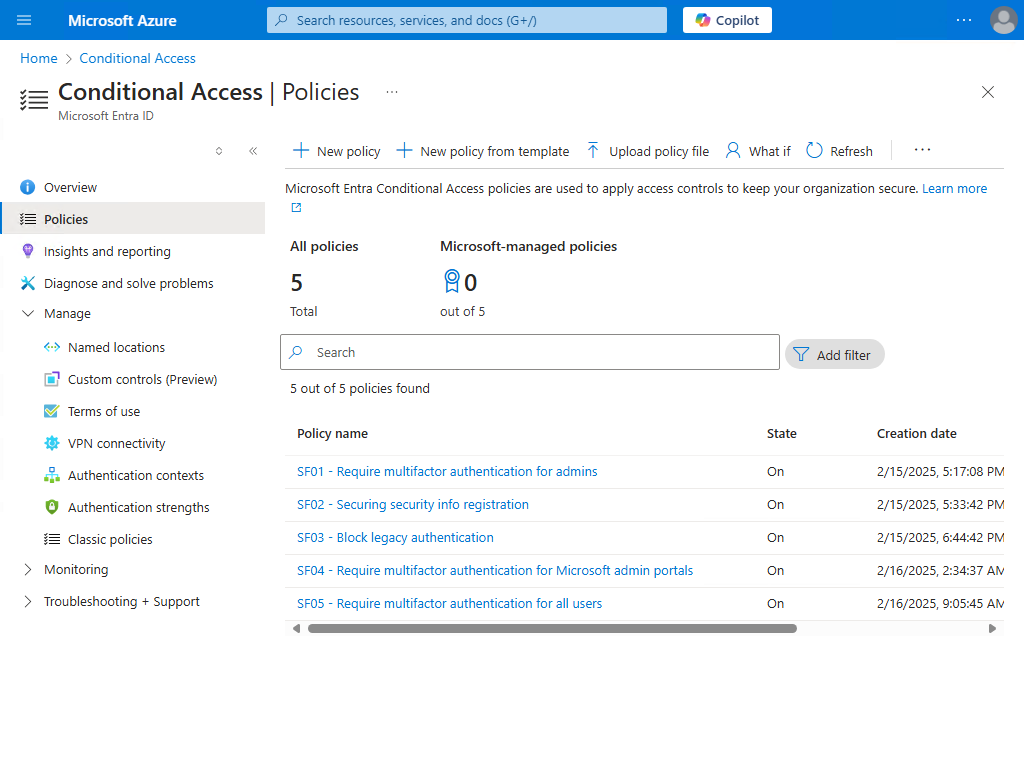Sort by Policy name column header

click(x=332, y=433)
